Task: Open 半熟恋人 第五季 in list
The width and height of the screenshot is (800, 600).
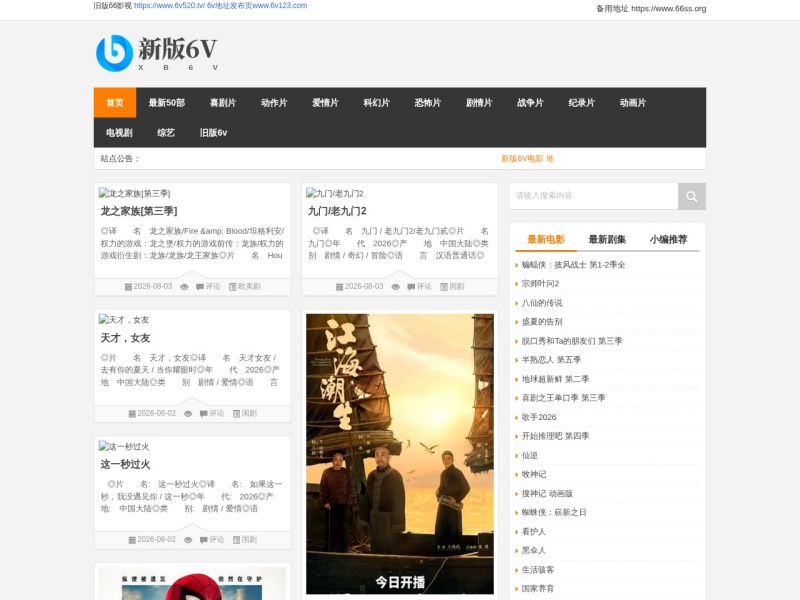Action: (551, 360)
